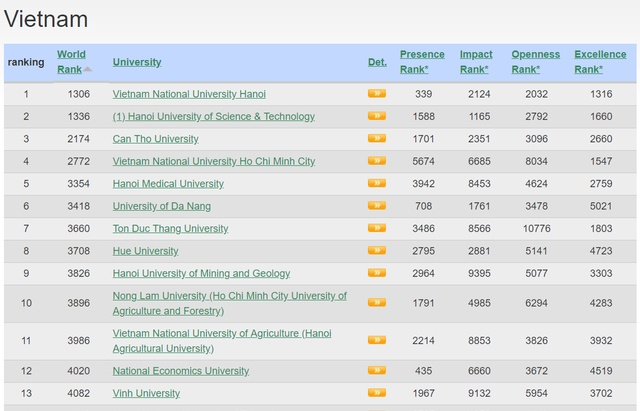Sort by University column header
The height and width of the screenshot is (411, 640).
click(137, 62)
